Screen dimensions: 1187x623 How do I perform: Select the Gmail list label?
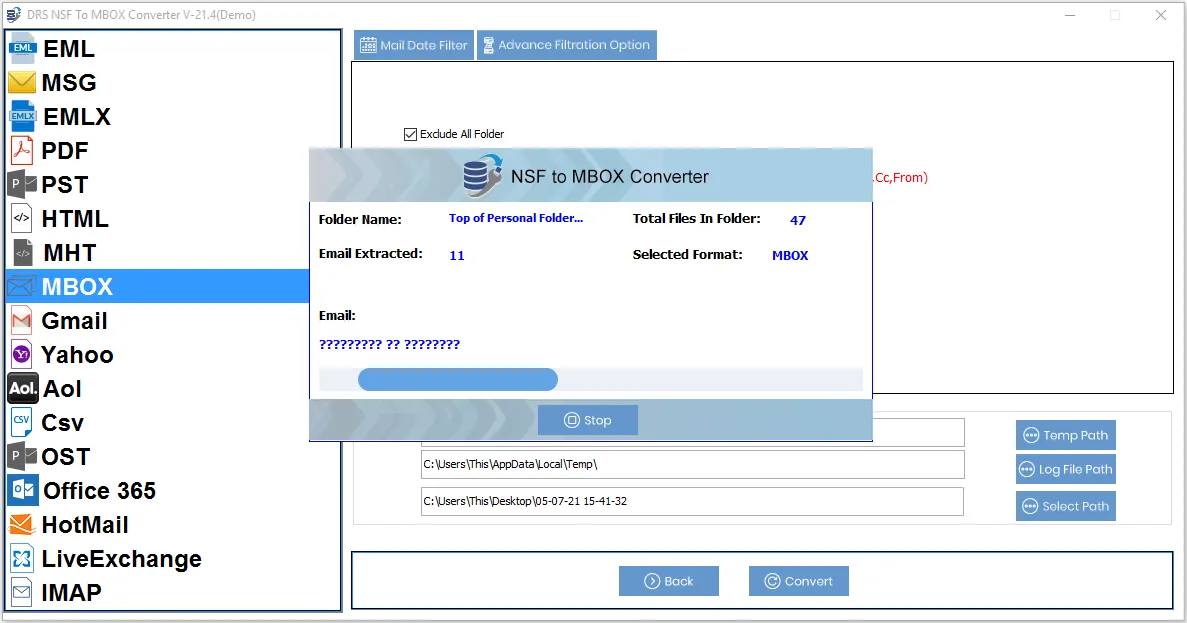(74, 321)
